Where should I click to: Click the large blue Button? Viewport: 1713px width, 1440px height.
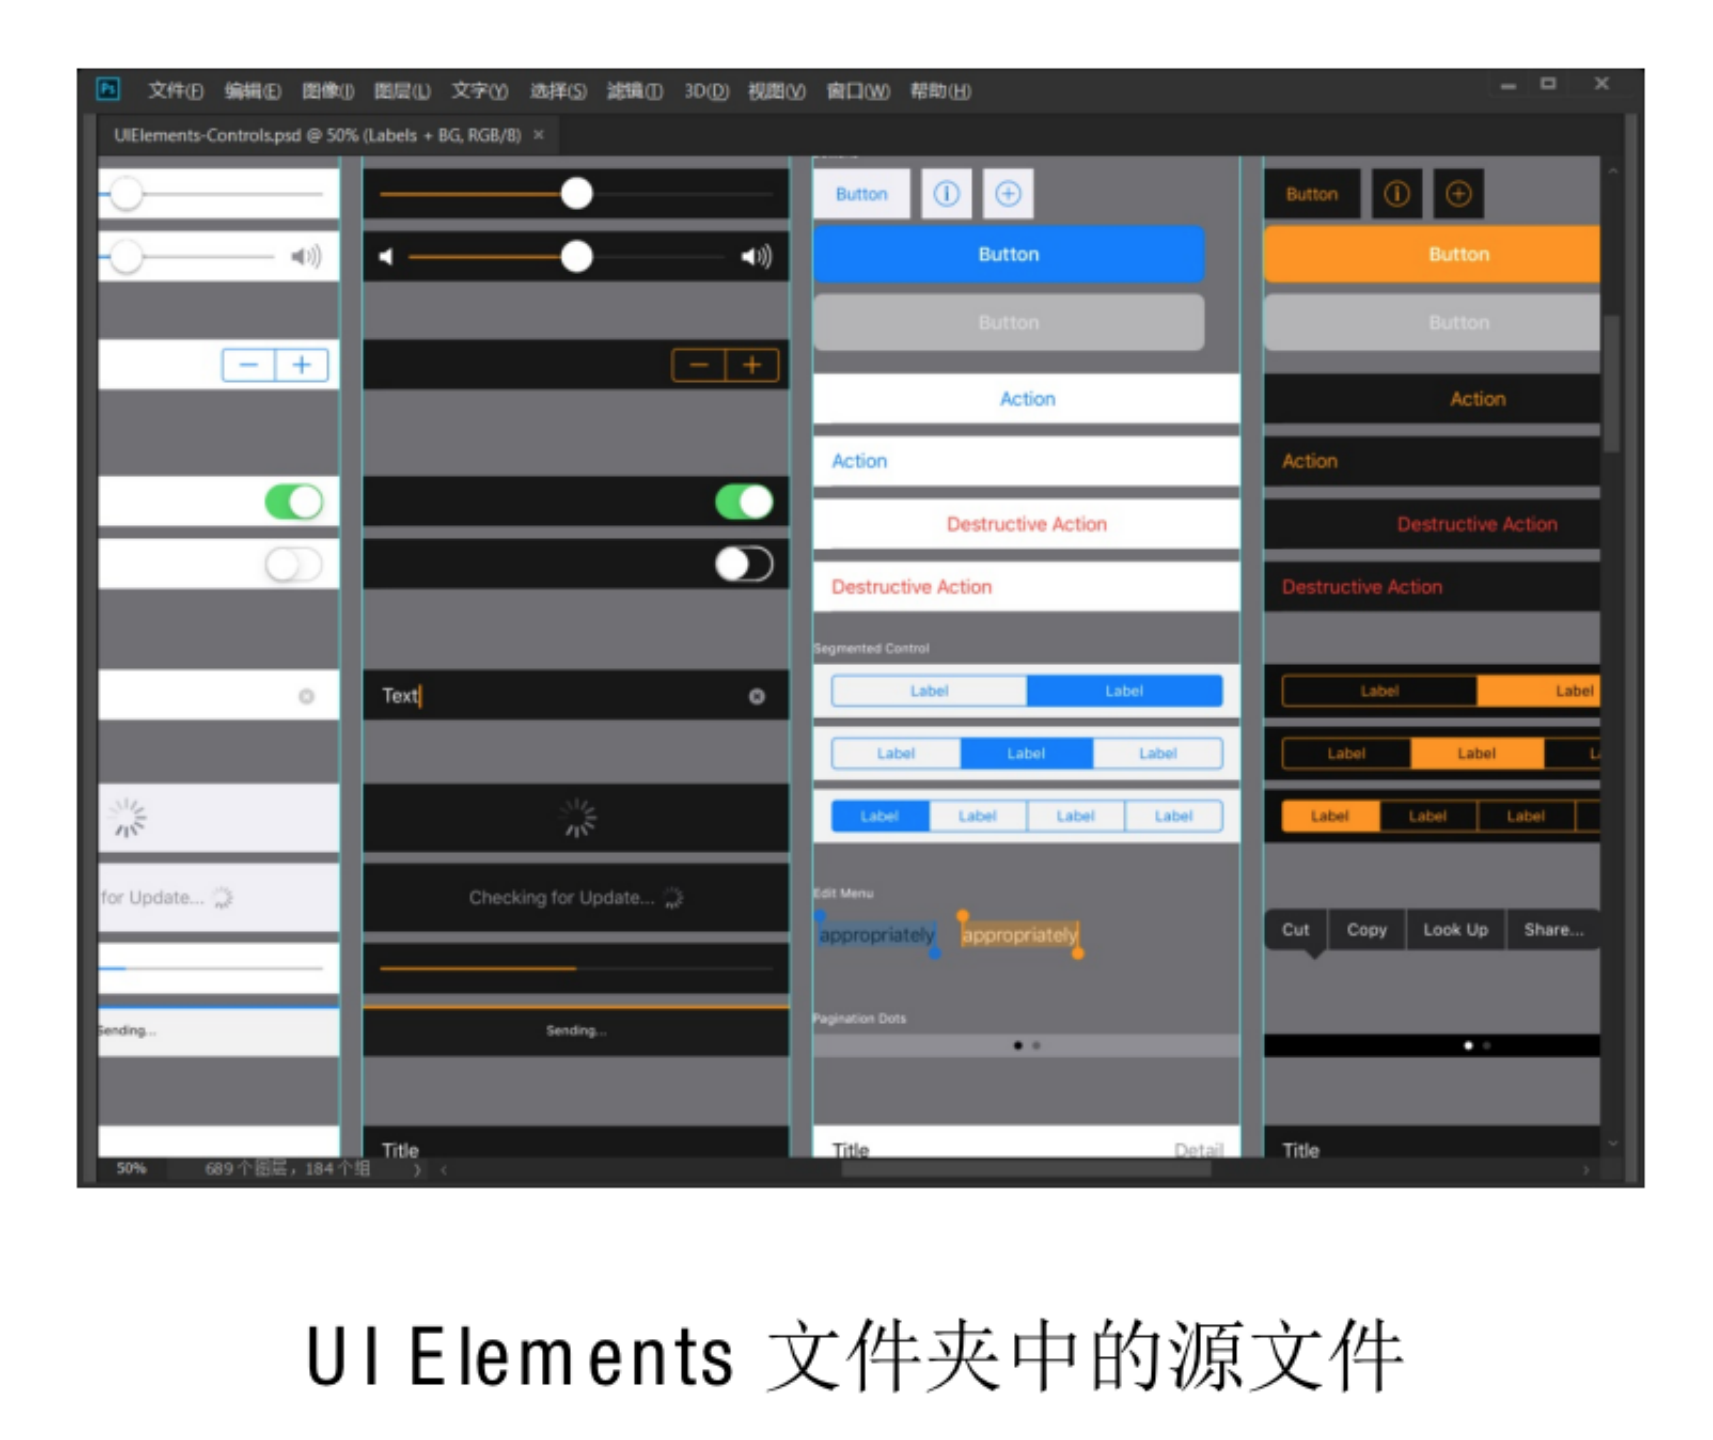tap(1008, 254)
